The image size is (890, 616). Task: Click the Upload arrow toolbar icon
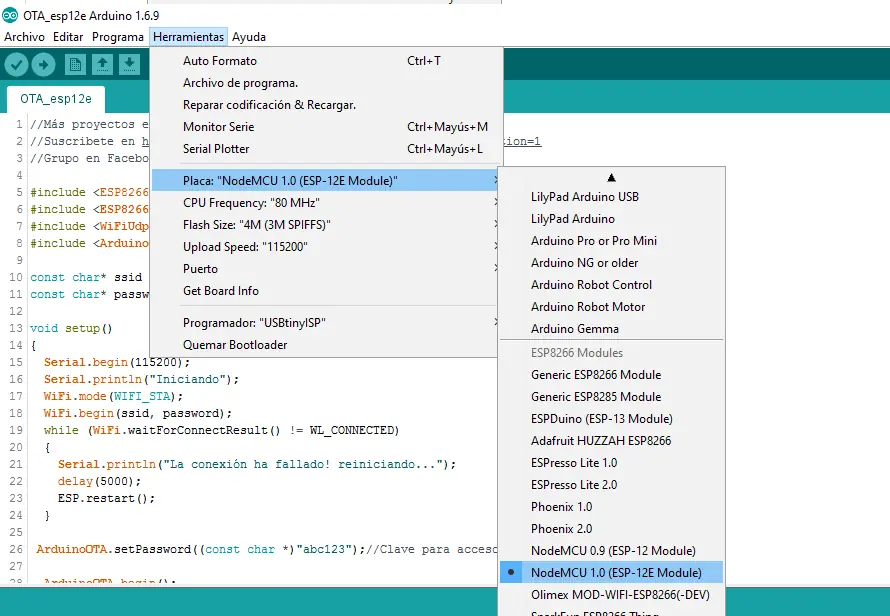click(x=44, y=64)
